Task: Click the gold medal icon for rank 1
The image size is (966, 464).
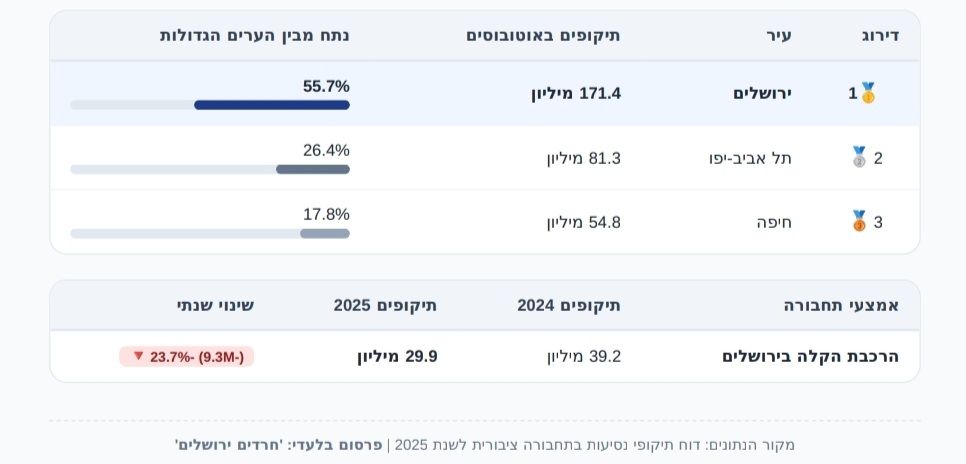Action: pos(868,93)
